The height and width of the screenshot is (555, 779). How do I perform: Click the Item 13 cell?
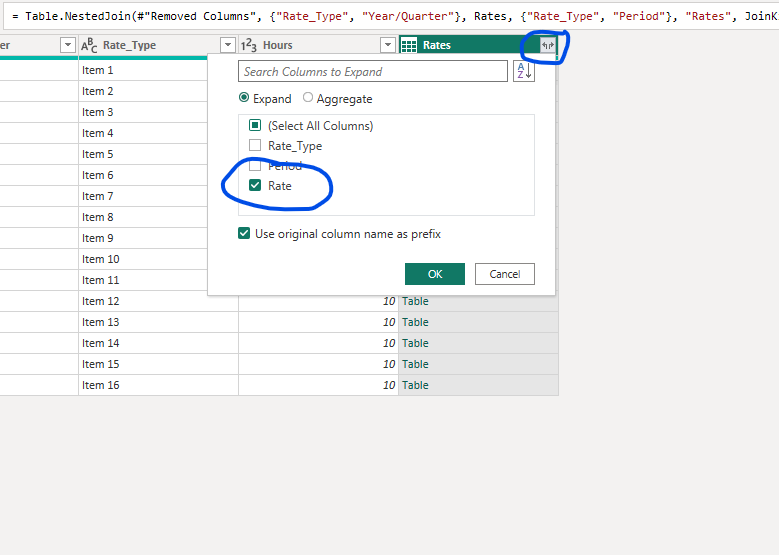pyautogui.click(x=158, y=322)
